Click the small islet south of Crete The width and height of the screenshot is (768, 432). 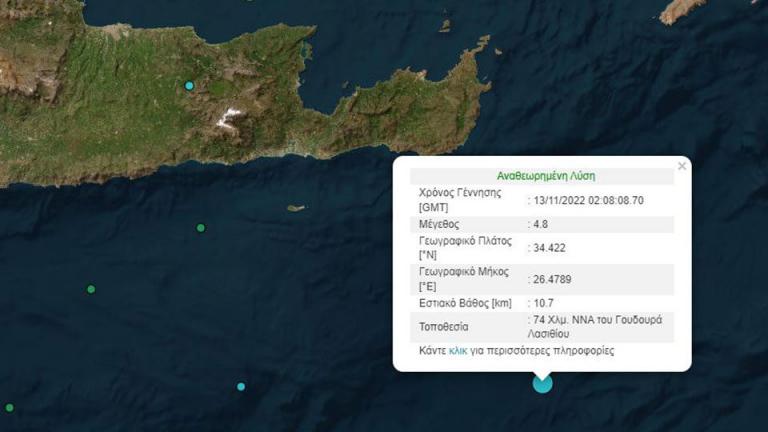[x=295, y=208]
